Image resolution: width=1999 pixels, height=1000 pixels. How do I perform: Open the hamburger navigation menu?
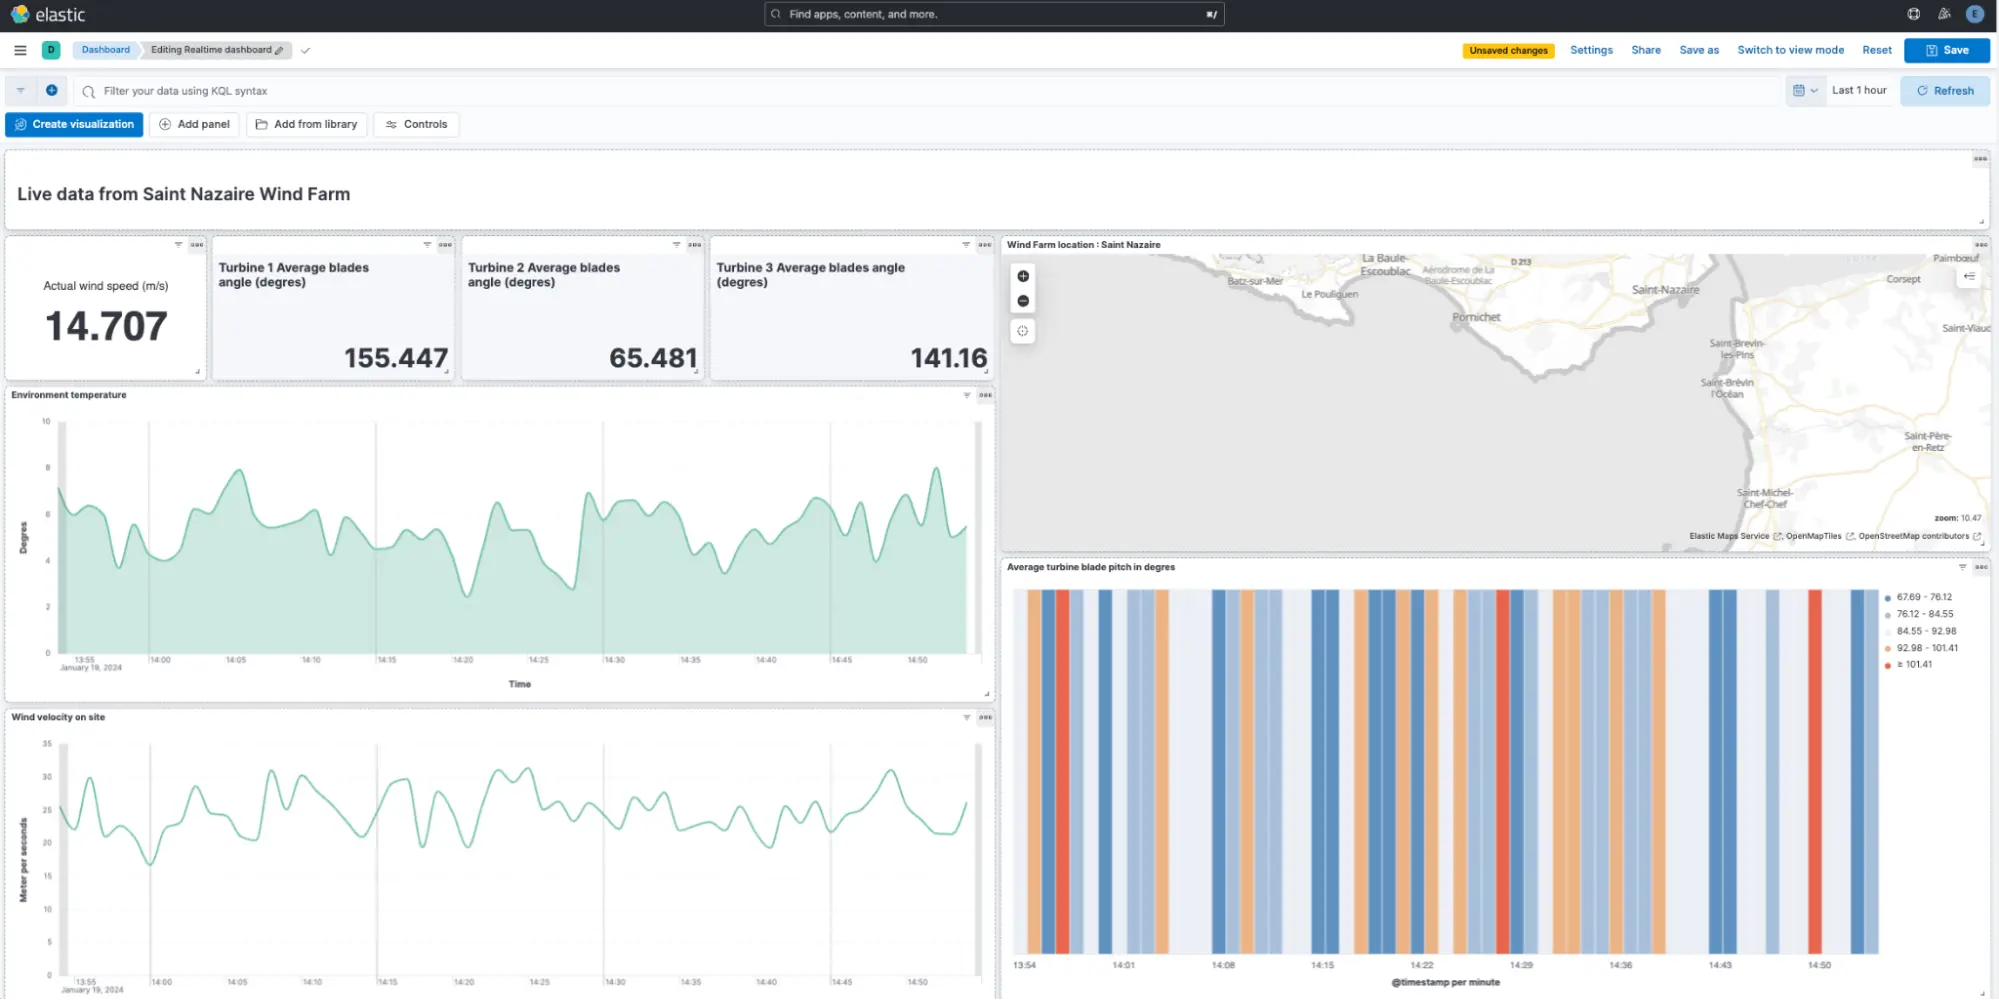point(20,50)
